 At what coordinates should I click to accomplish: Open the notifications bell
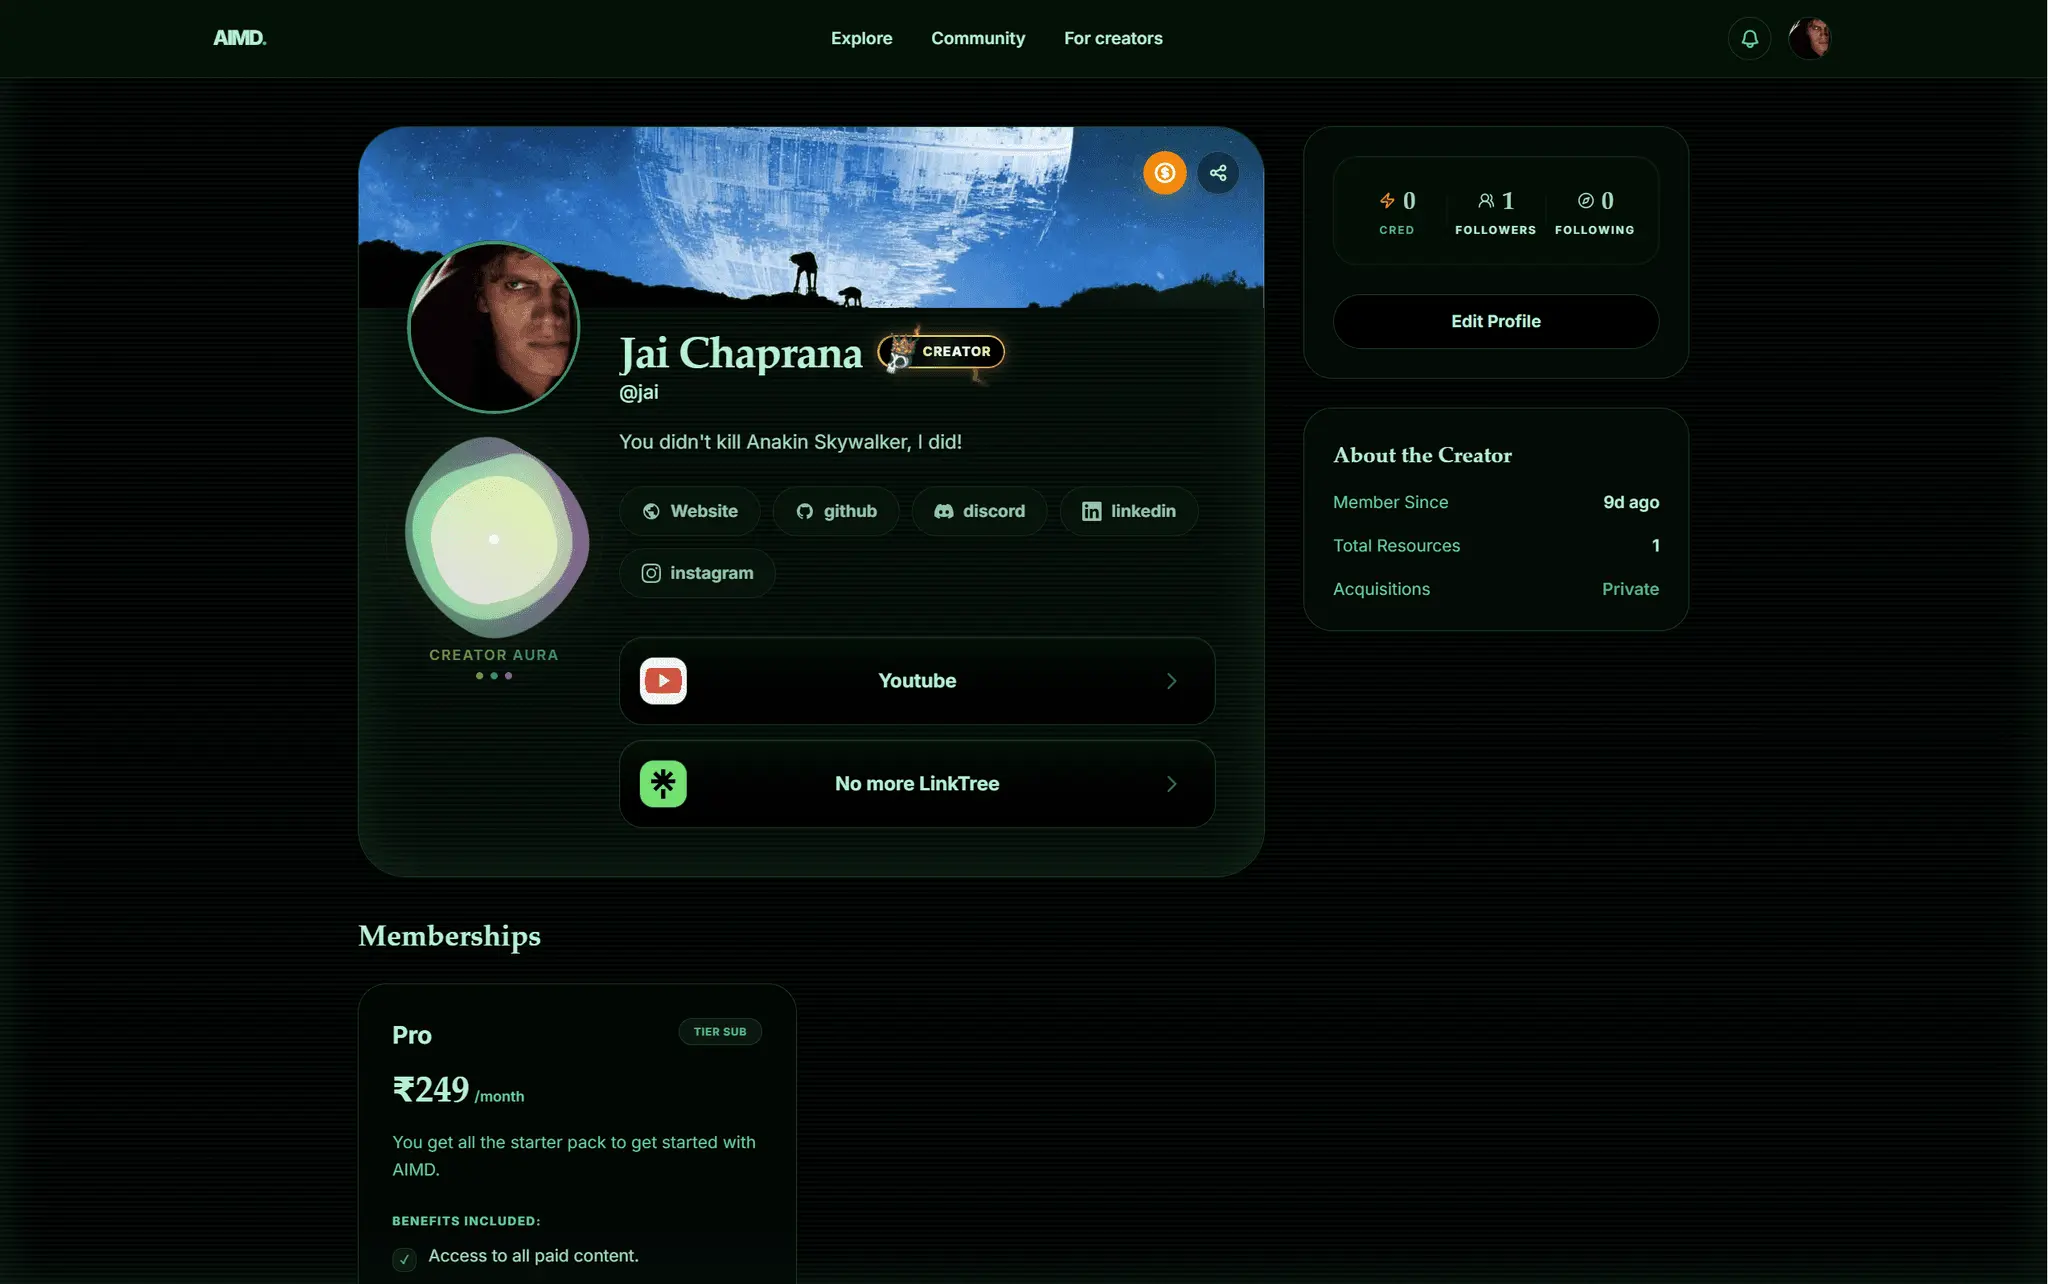1749,39
